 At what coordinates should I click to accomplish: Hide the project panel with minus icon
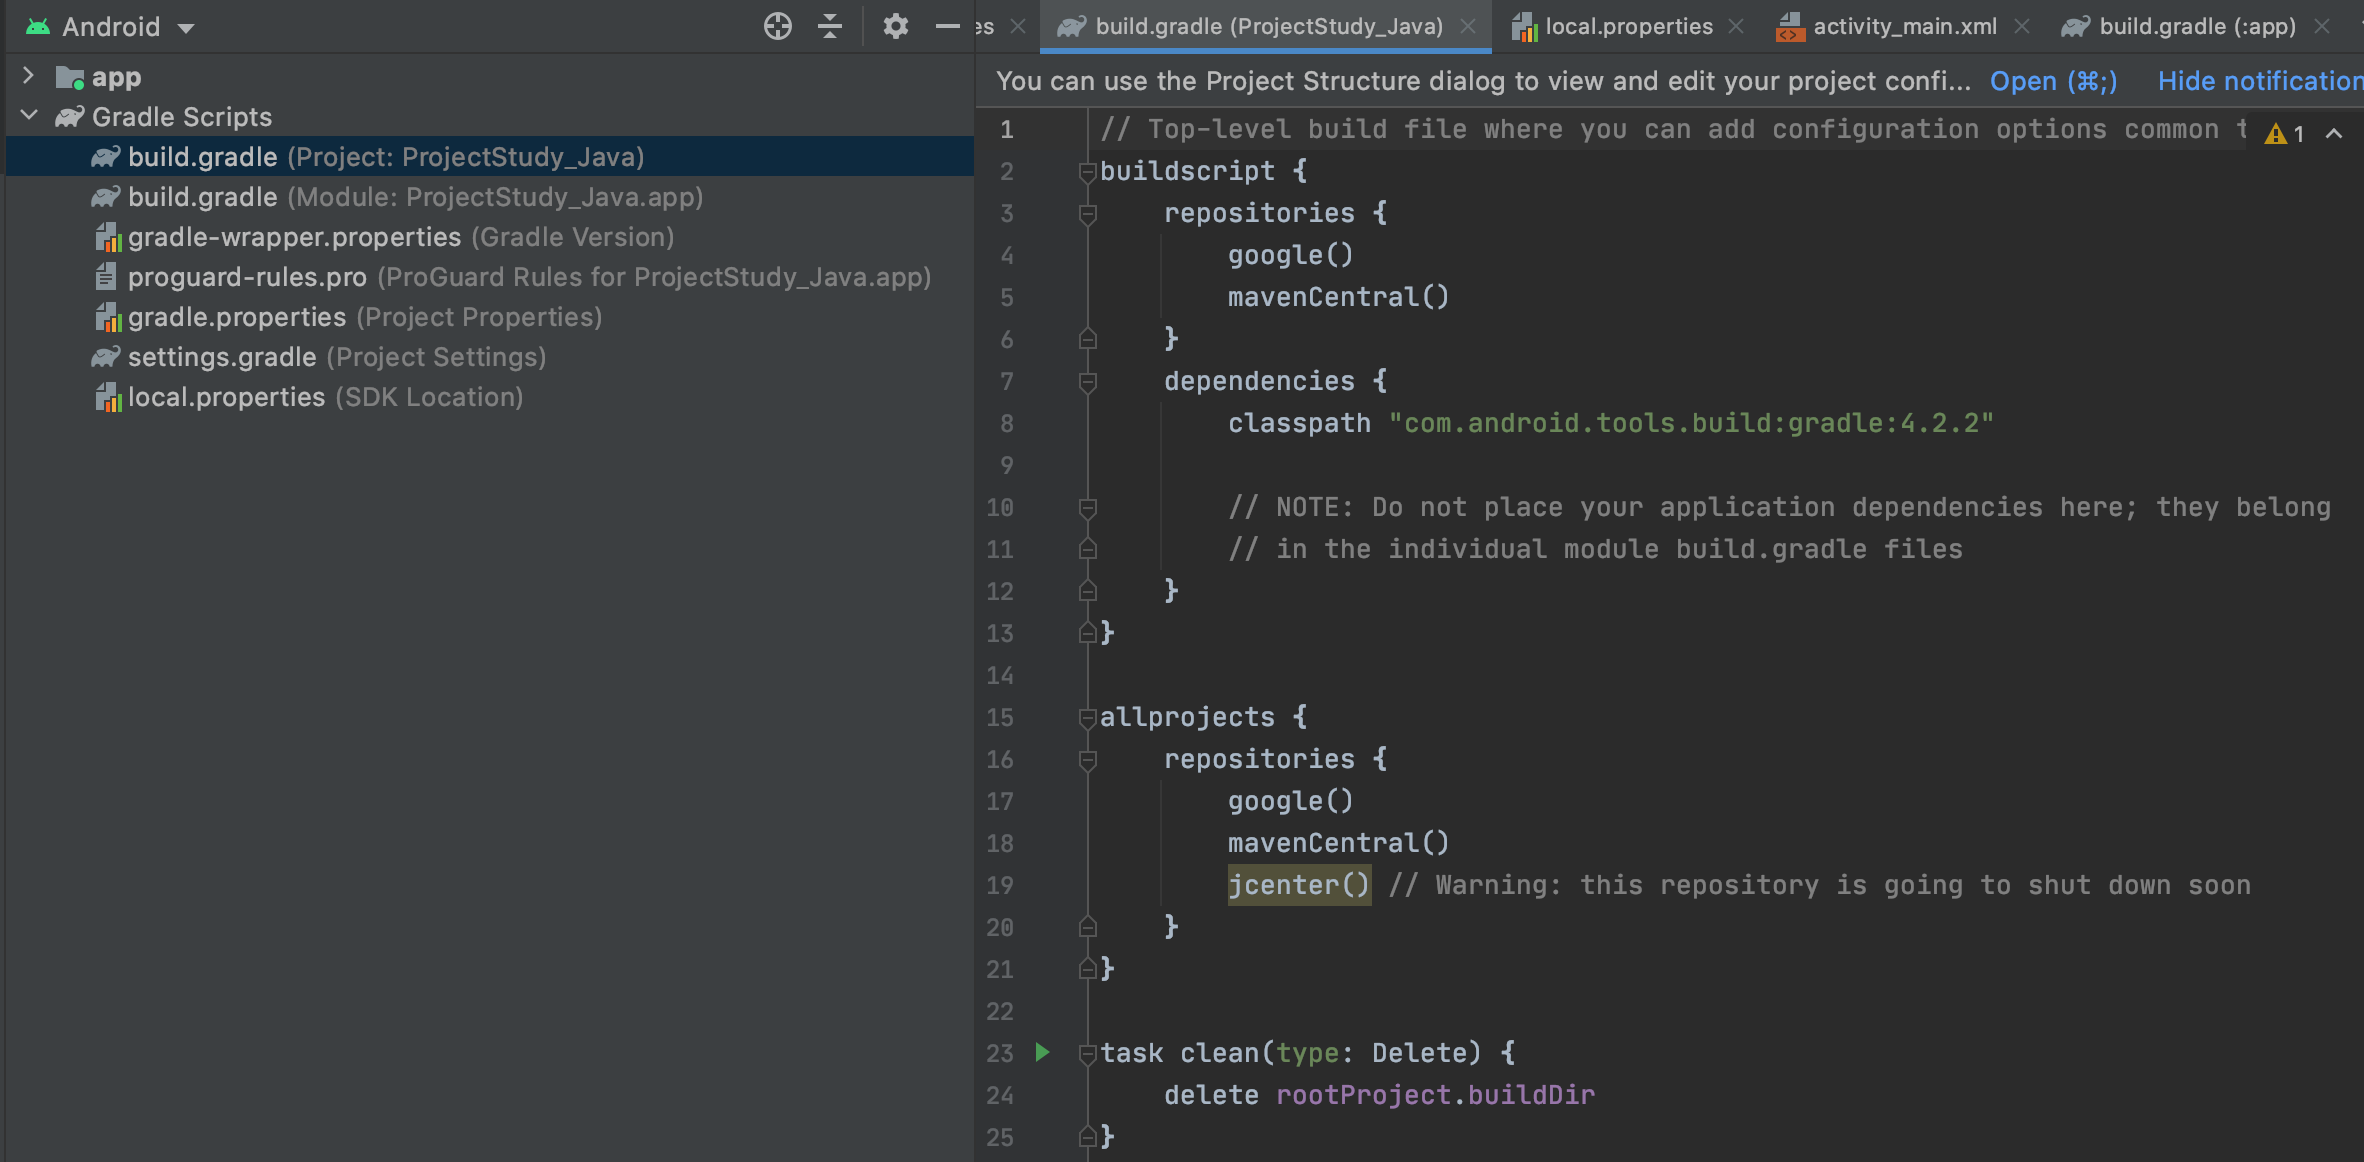coord(946,26)
